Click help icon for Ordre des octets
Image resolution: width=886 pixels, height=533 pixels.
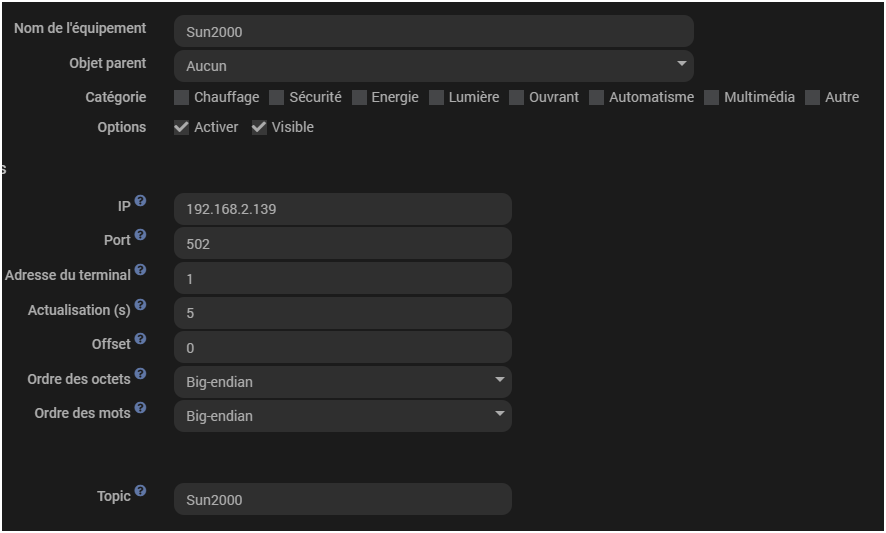140,374
